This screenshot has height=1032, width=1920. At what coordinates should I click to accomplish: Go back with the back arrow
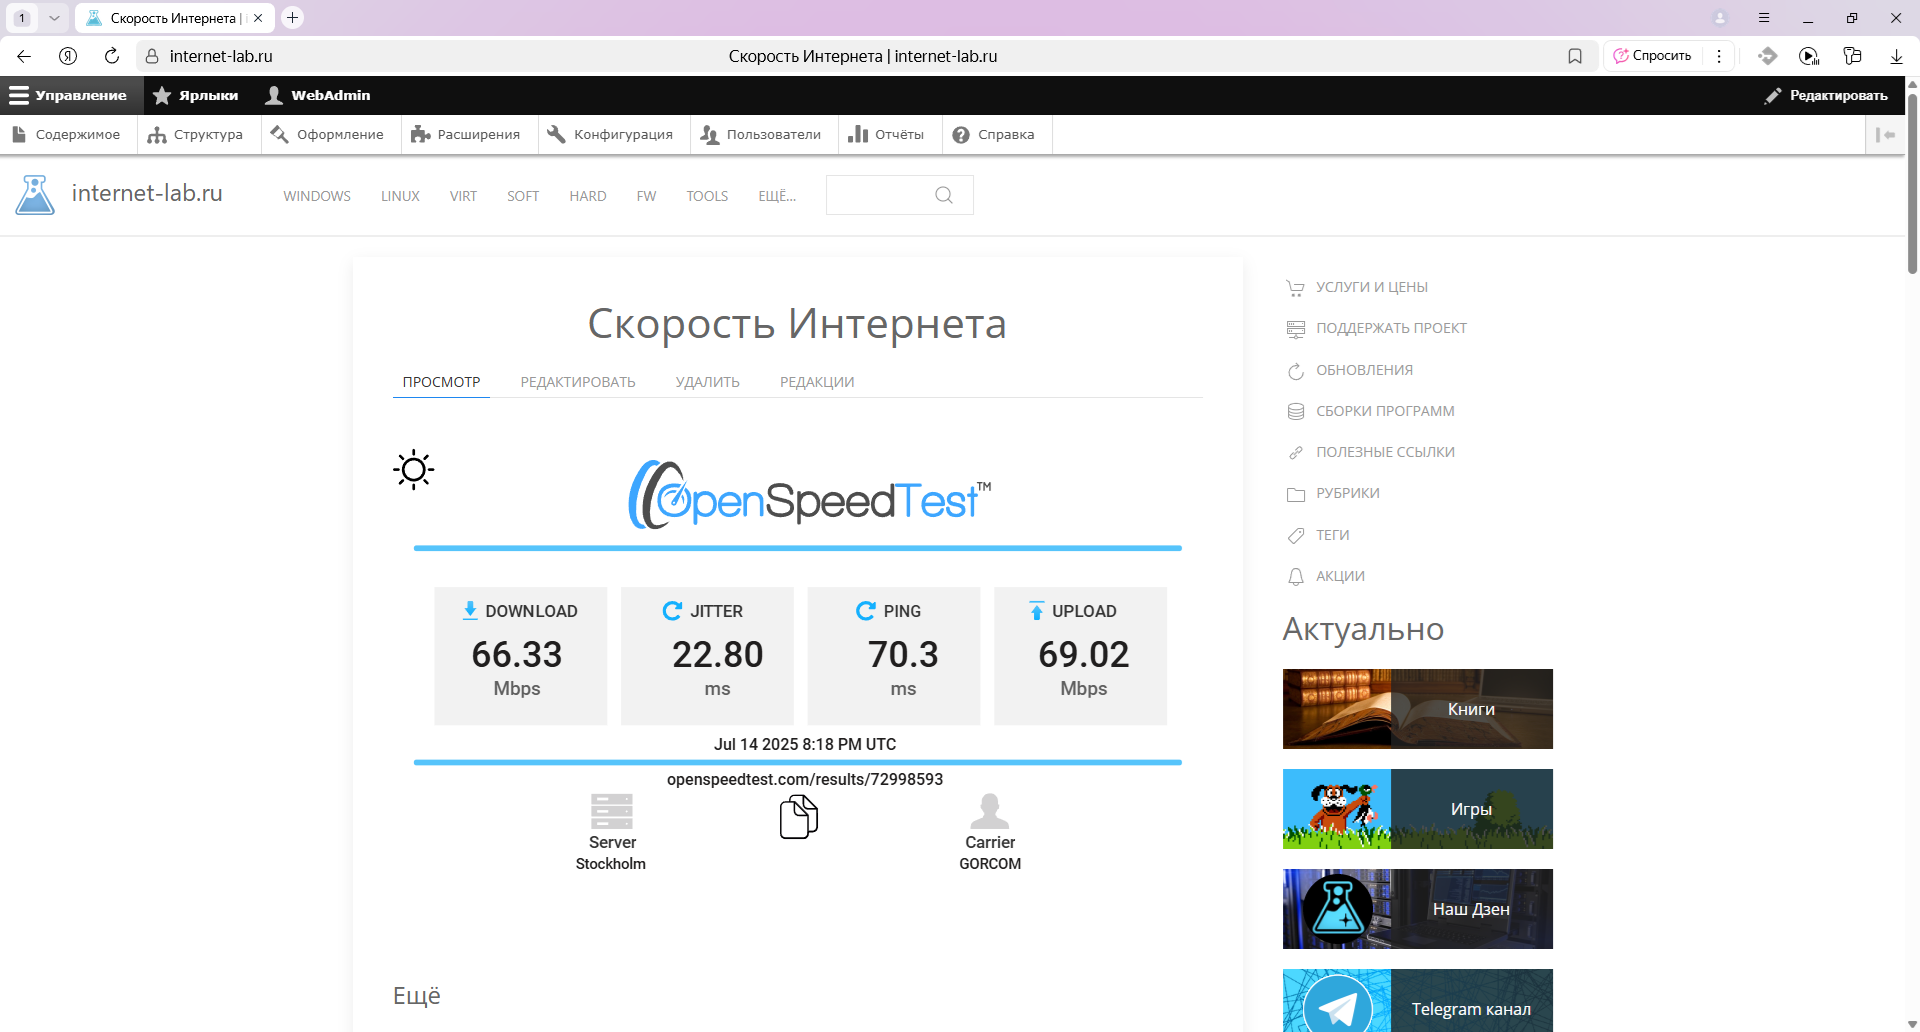(x=24, y=56)
